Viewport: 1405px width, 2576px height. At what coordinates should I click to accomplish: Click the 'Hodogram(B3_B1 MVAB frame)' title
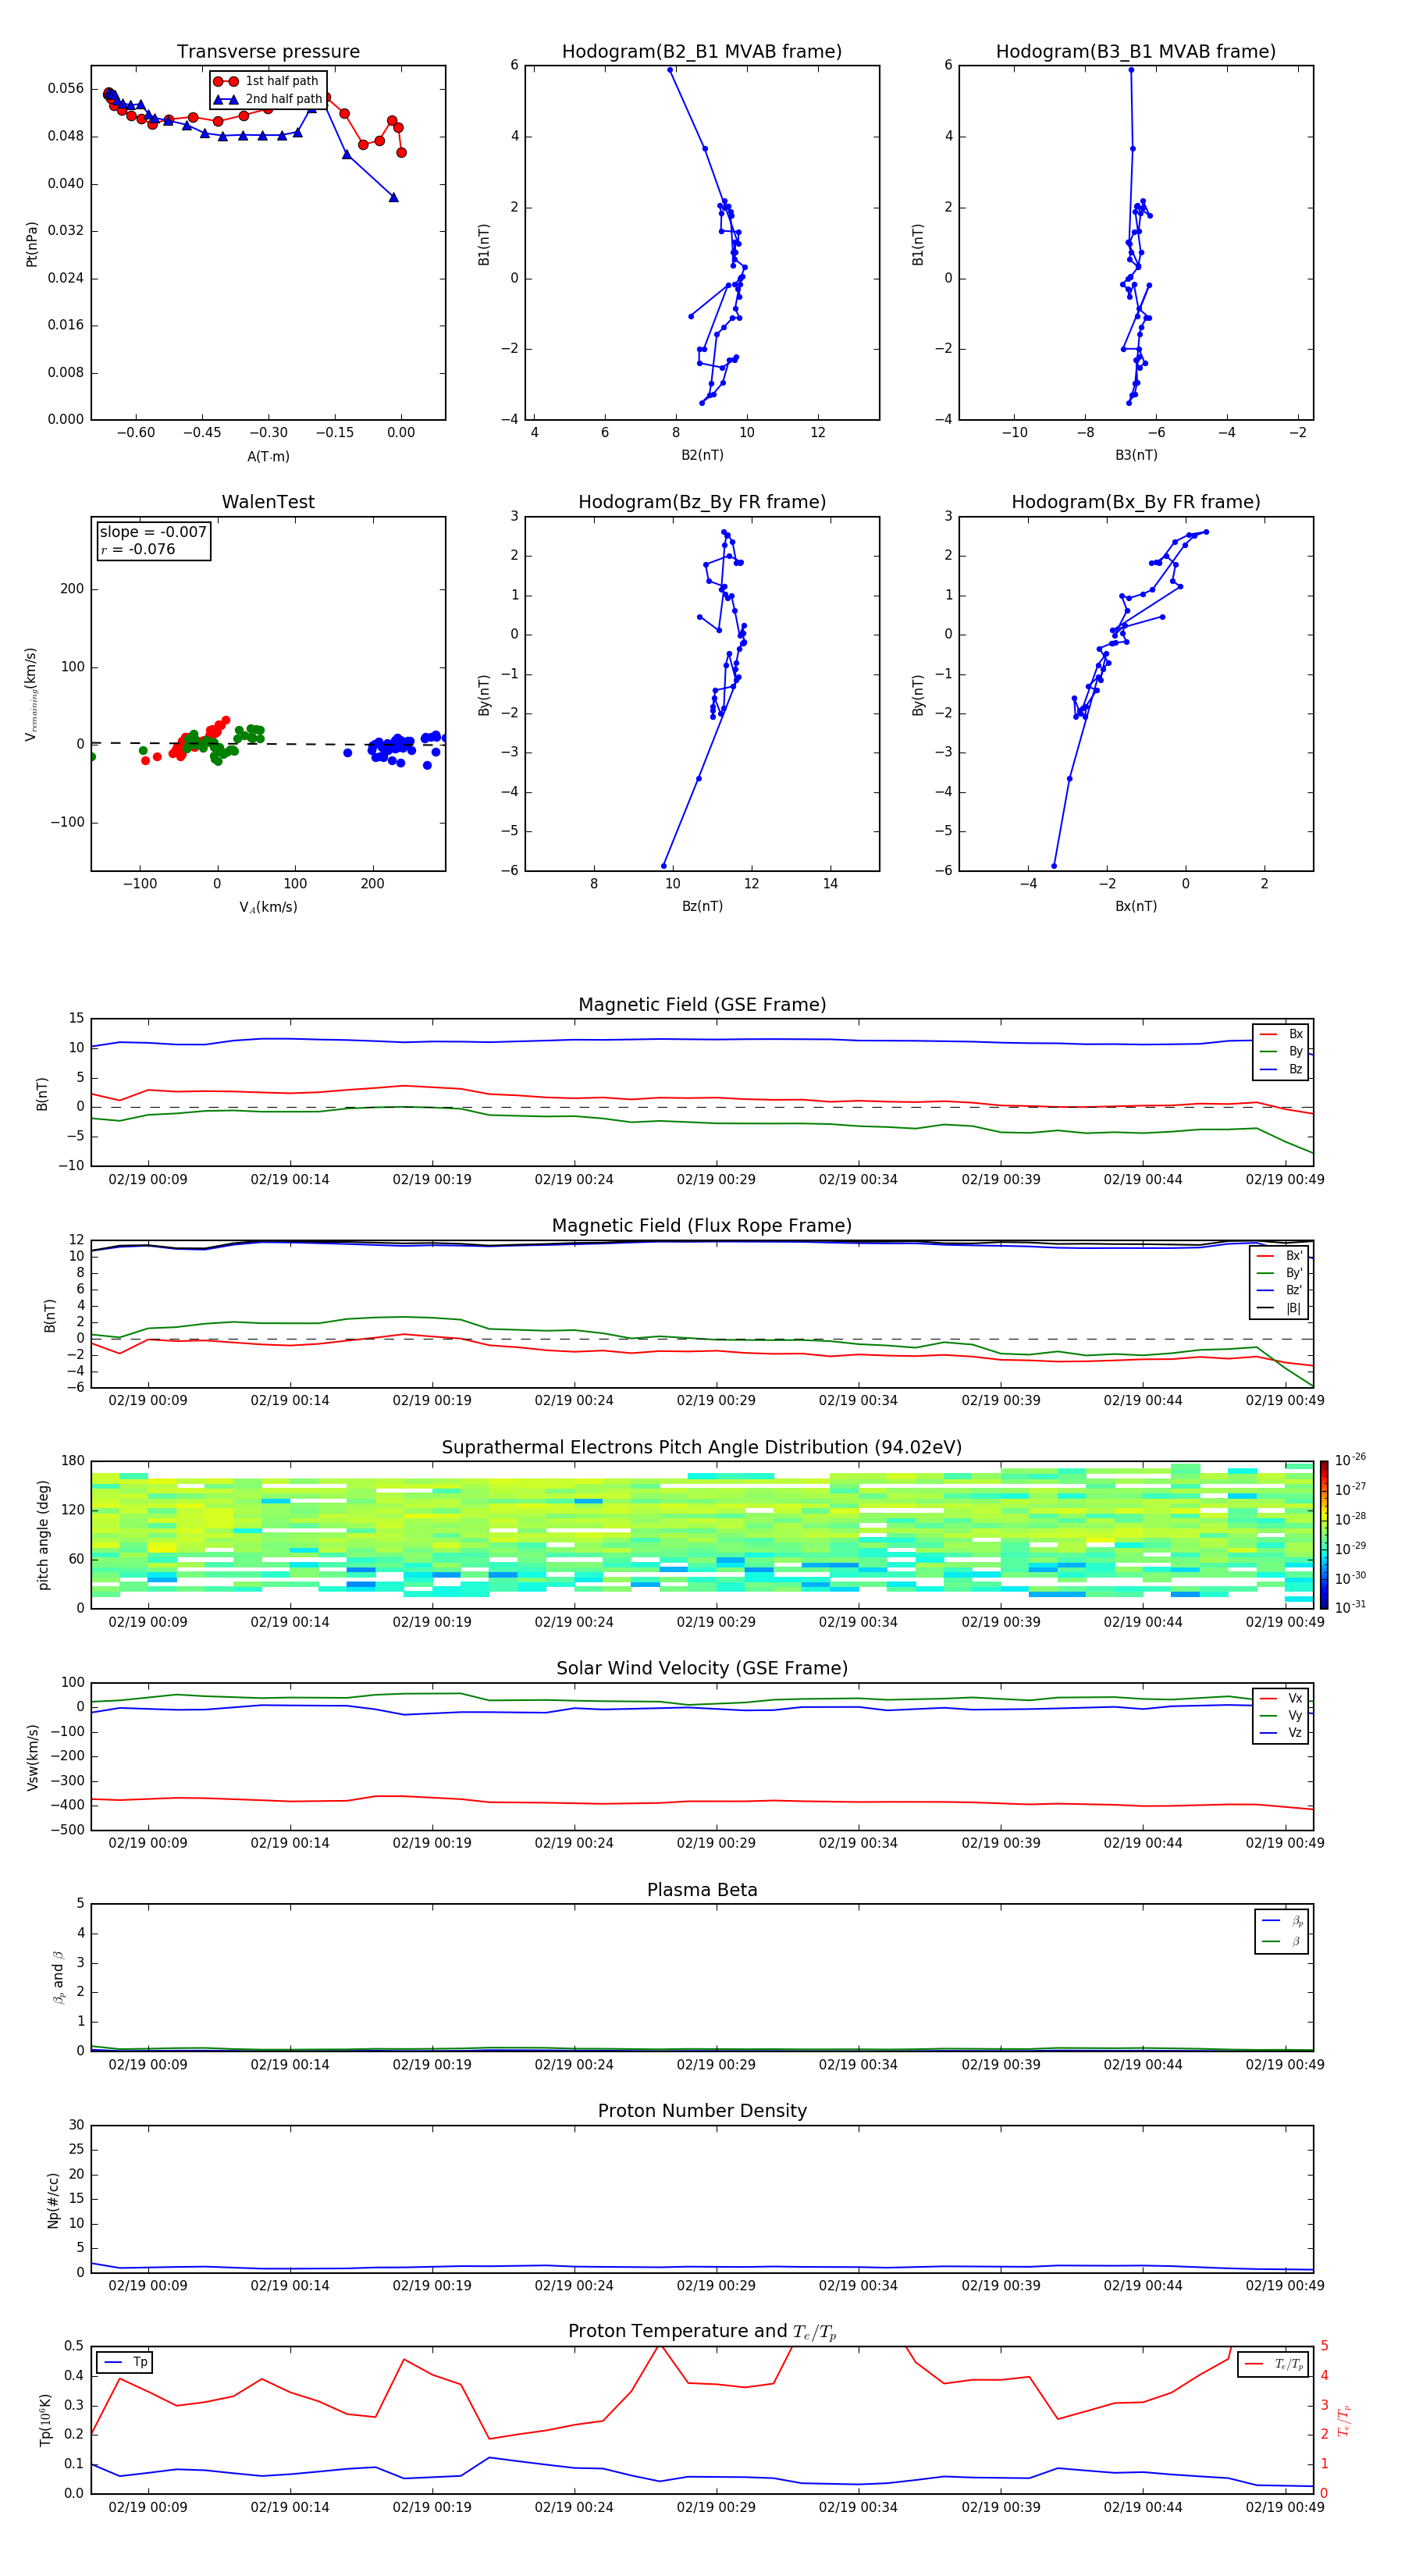(1136, 52)
